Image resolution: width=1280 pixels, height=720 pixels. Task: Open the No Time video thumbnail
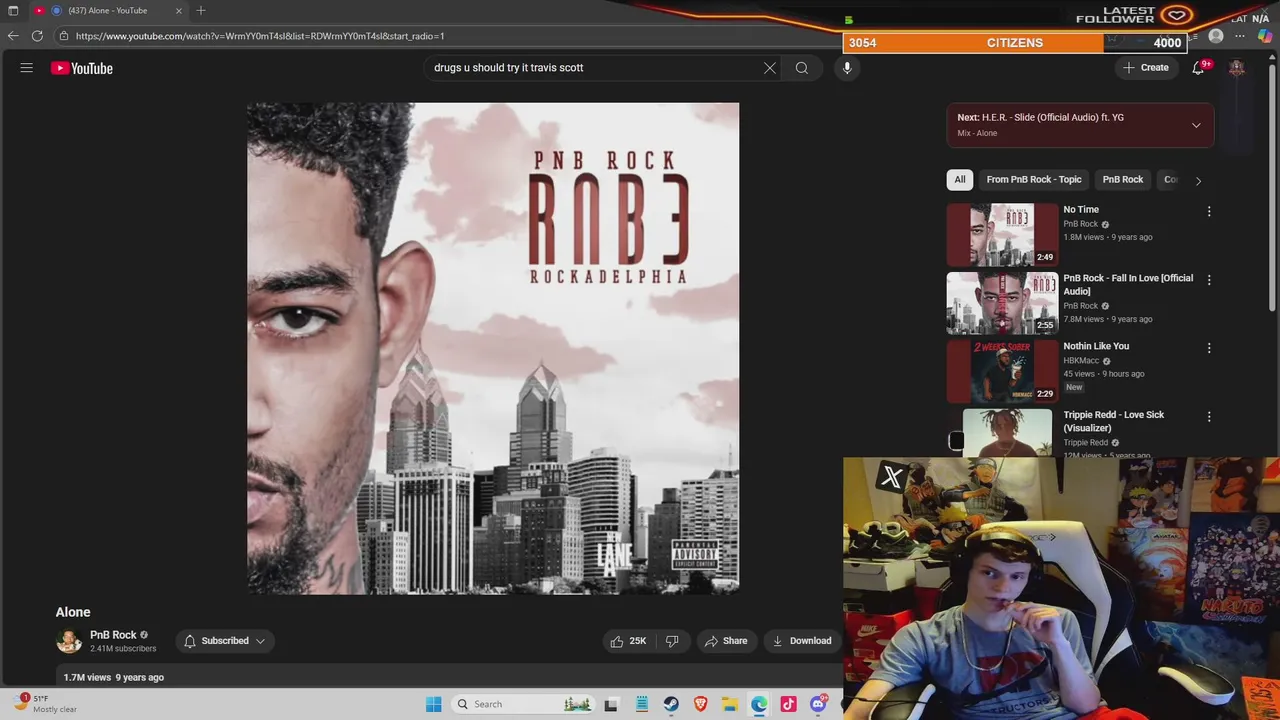1002,234
